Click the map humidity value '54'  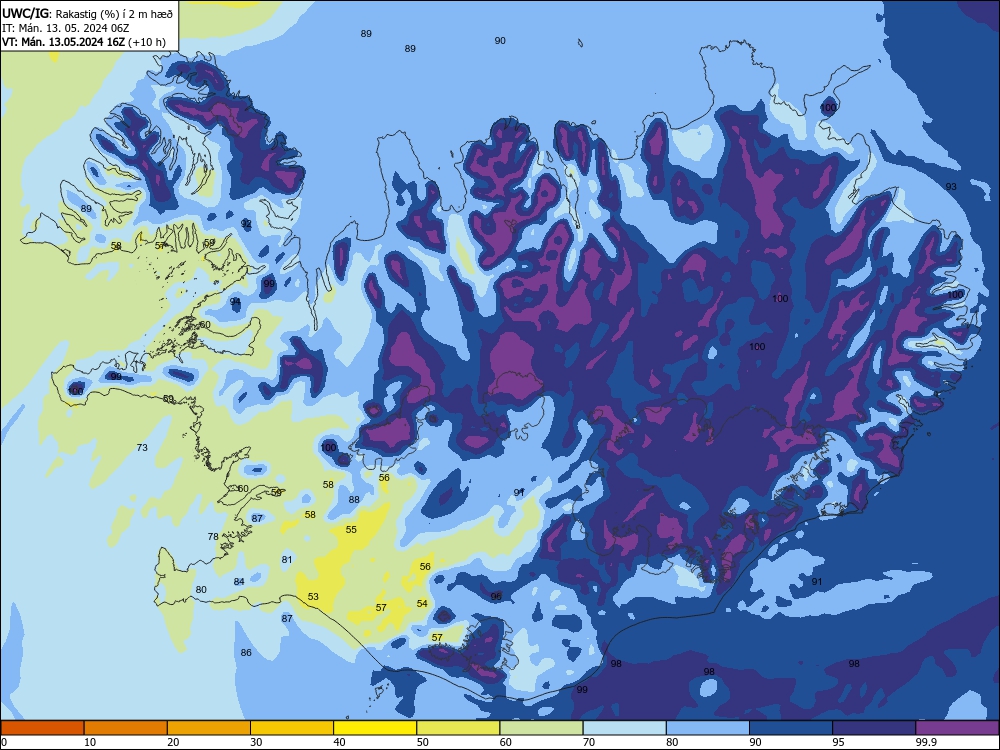422,603
